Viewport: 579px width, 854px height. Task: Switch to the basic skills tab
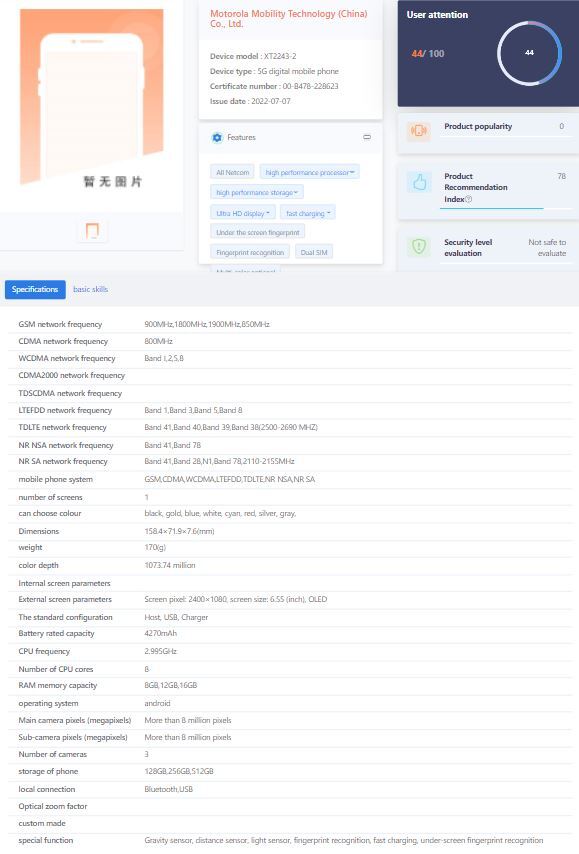[90, 289]
